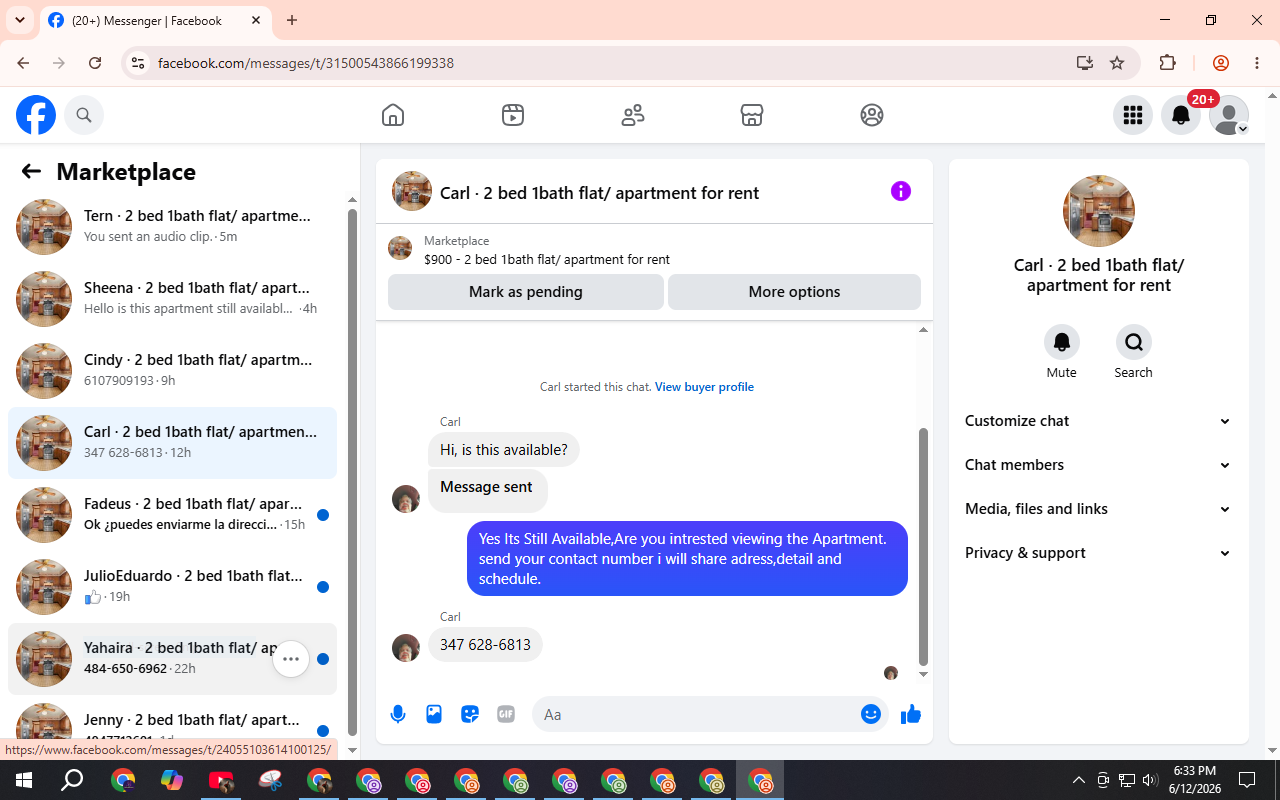This screenshot has width=1280, height=800.
Task: Open the Cindy conversation
Action: [172, 371]
